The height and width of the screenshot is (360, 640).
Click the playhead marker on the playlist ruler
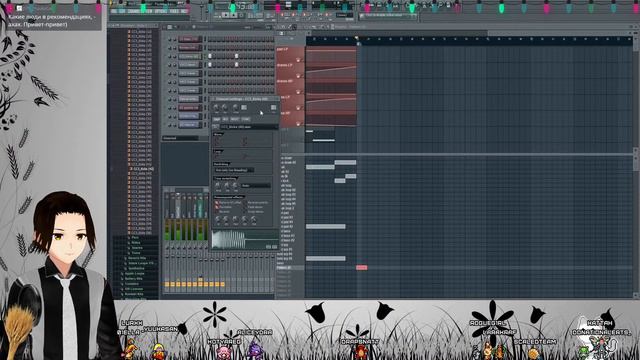pos(357,38)
